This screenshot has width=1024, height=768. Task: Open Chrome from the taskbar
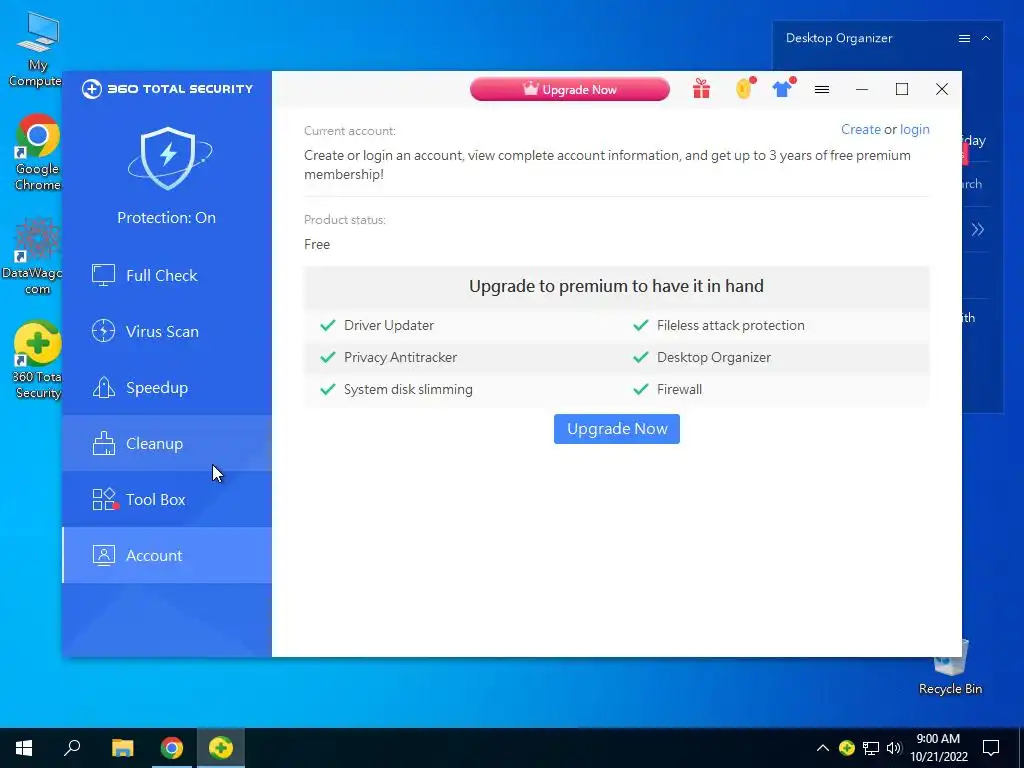pos(172,748)
